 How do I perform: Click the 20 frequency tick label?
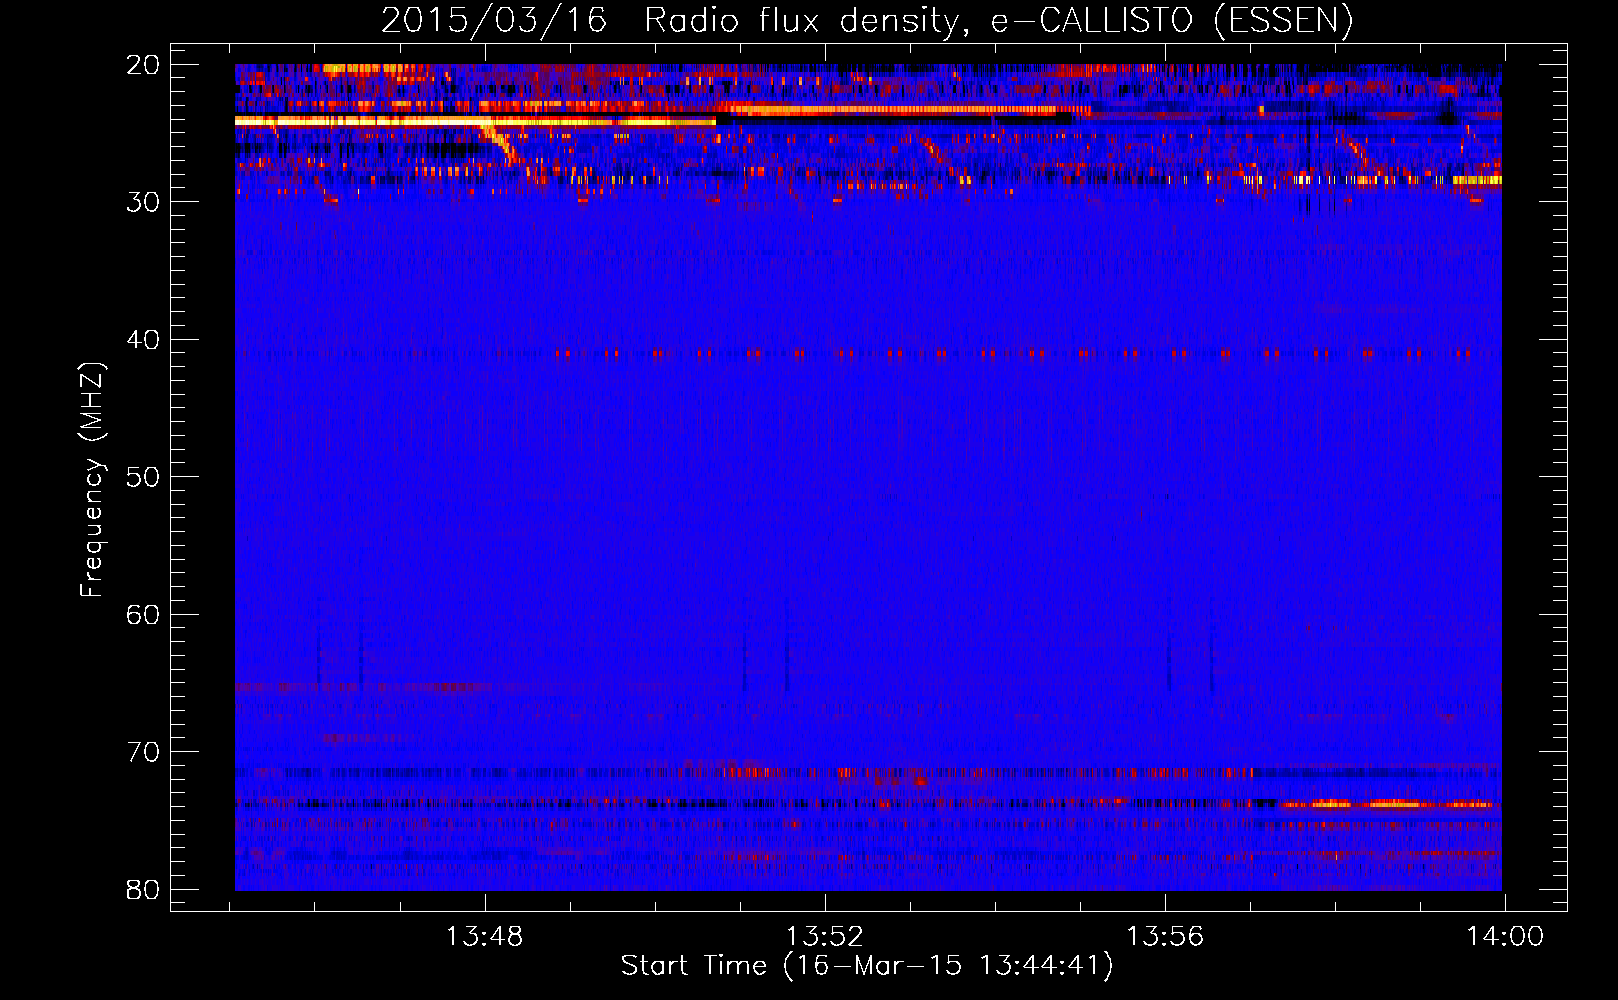coord(143,65)
